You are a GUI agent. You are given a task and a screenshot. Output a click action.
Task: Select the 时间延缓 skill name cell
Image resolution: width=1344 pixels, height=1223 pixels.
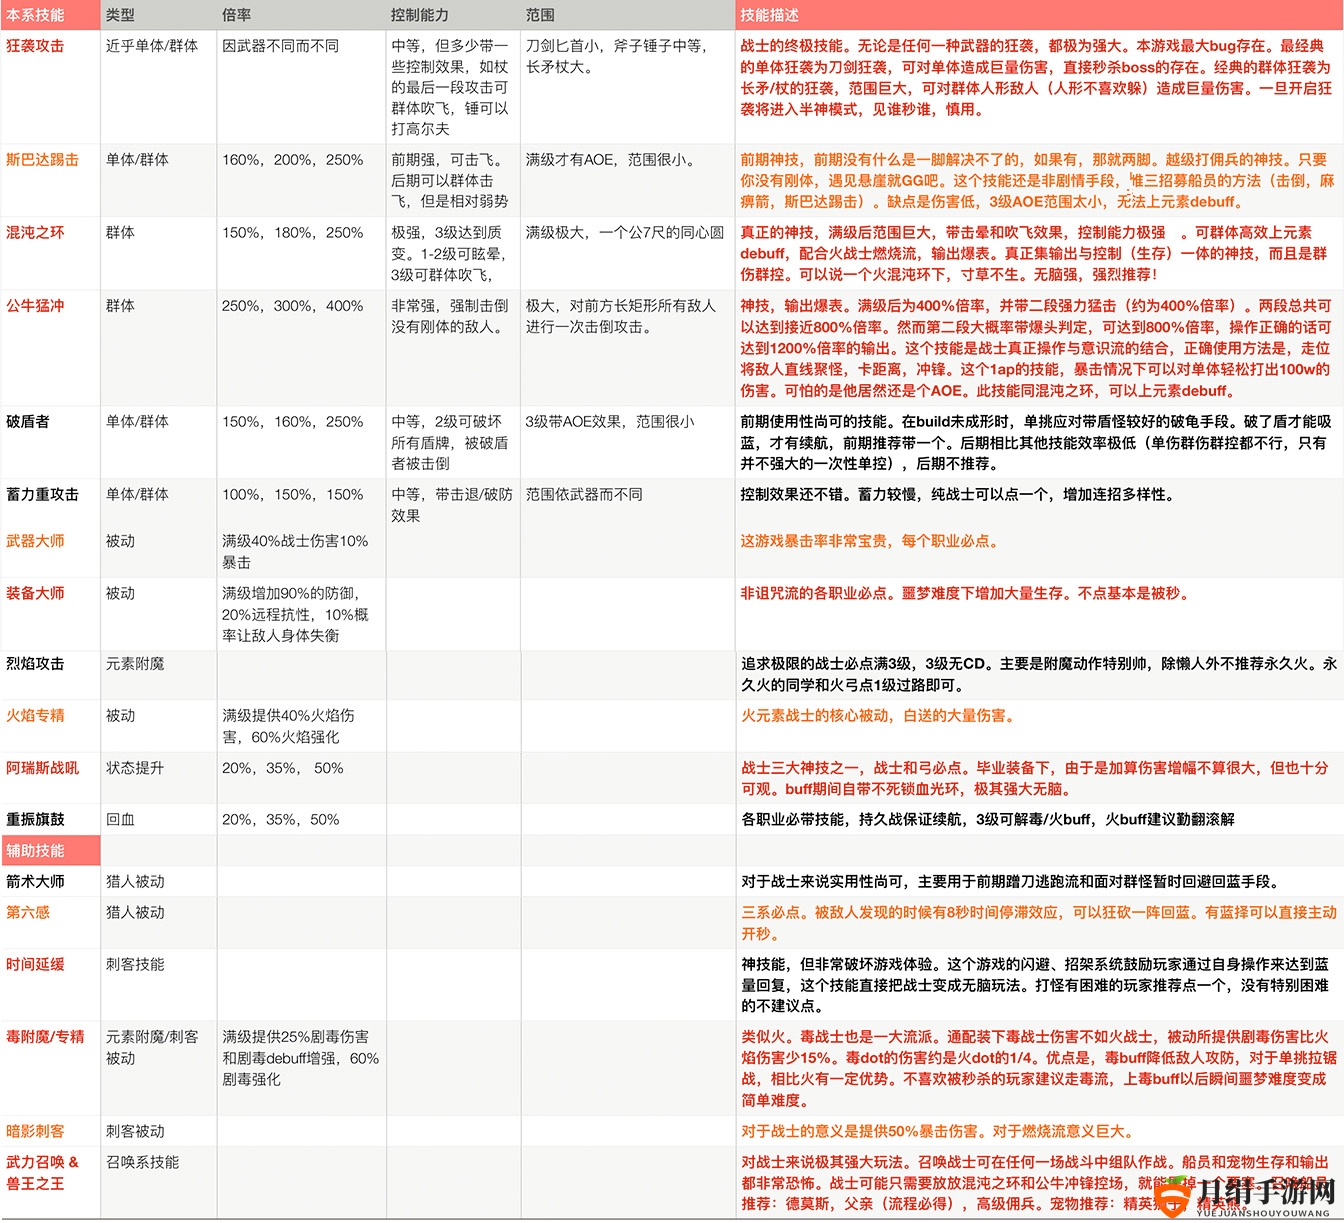point(50,985)
